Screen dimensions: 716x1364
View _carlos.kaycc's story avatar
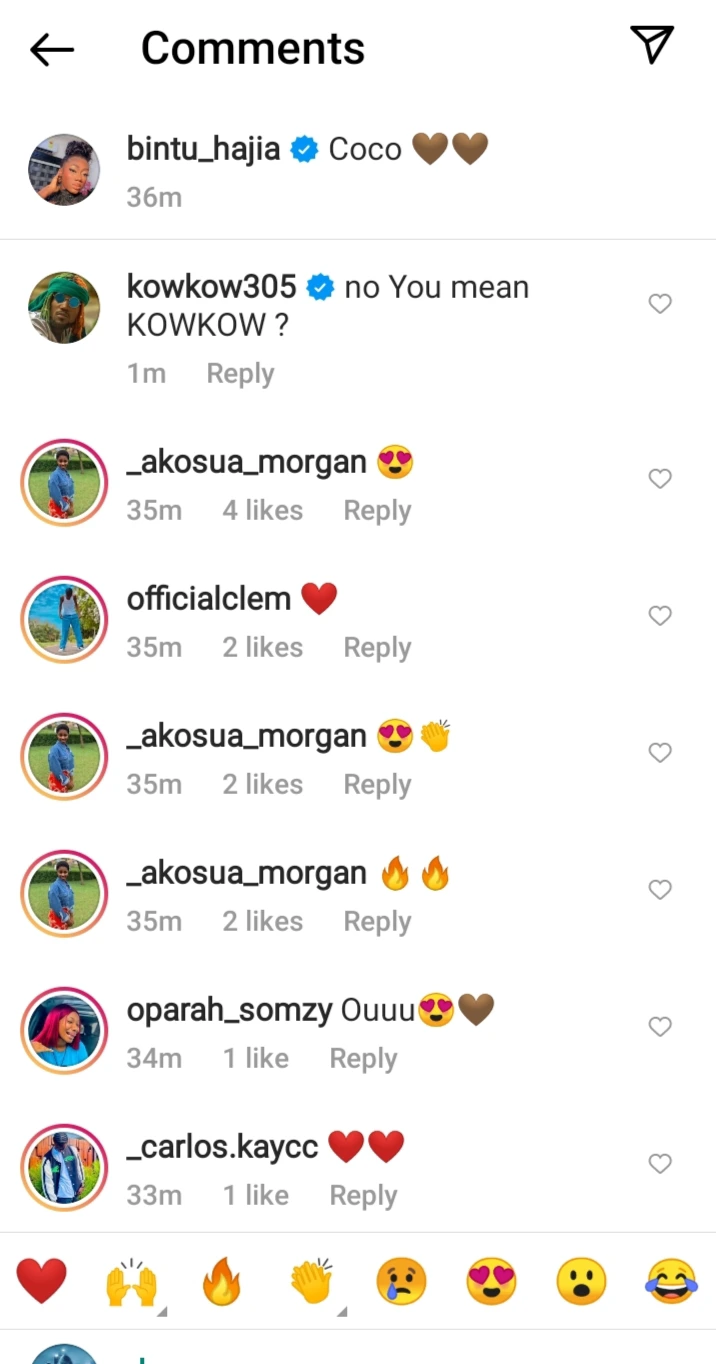[x=64, y=1165]
